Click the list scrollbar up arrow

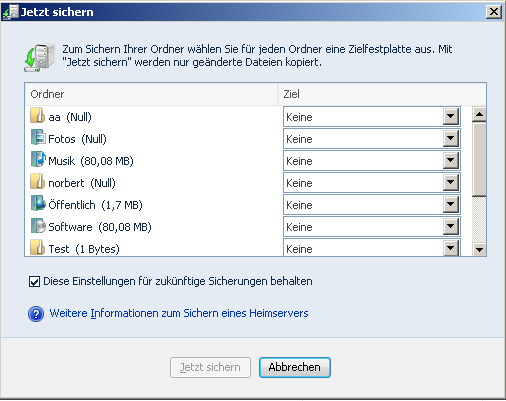479,114
